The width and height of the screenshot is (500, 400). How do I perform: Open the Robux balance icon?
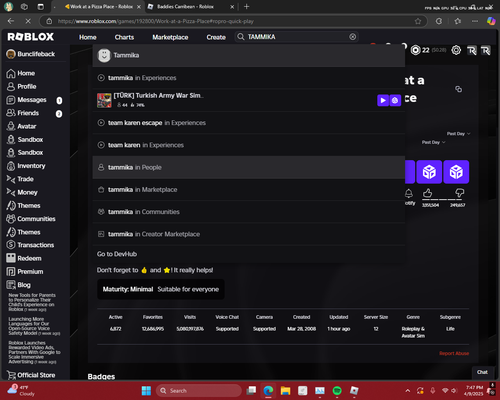(x=415, y=50)
